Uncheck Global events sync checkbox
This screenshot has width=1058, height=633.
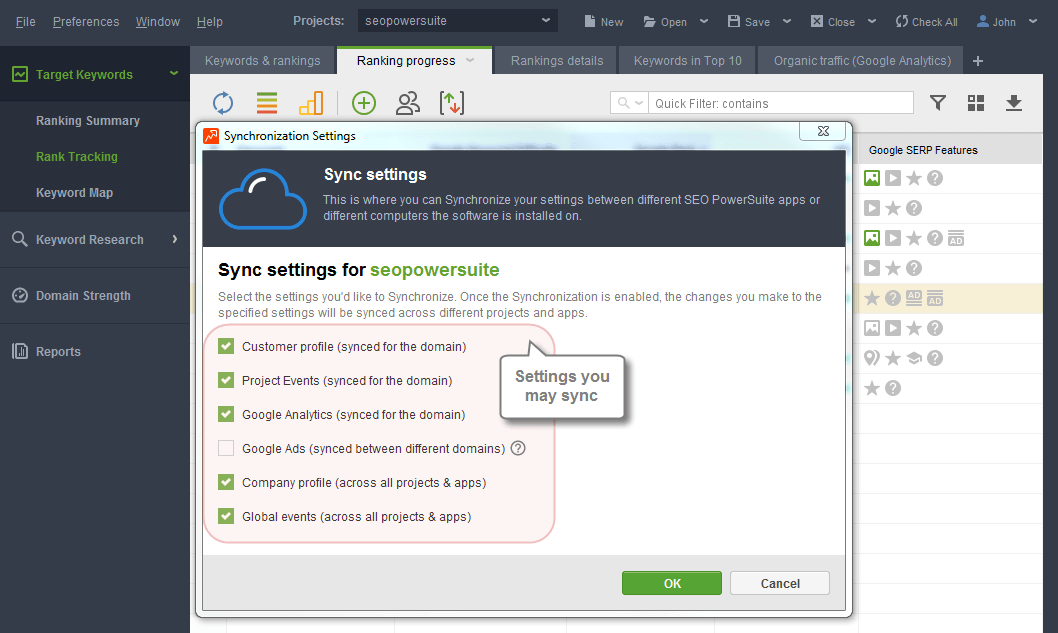(226, 516)
